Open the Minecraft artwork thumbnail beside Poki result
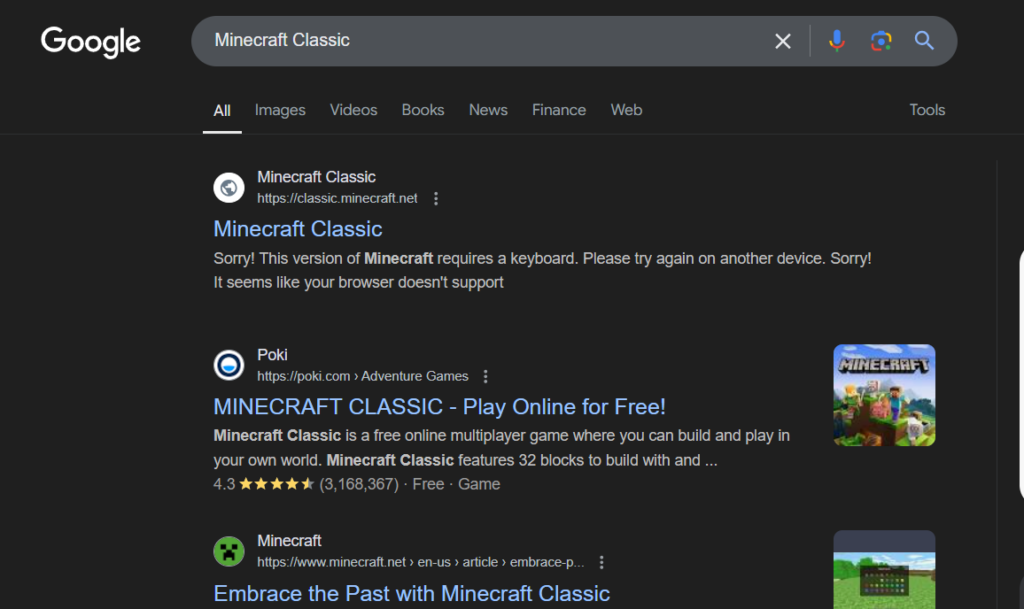 pos(884,396)
